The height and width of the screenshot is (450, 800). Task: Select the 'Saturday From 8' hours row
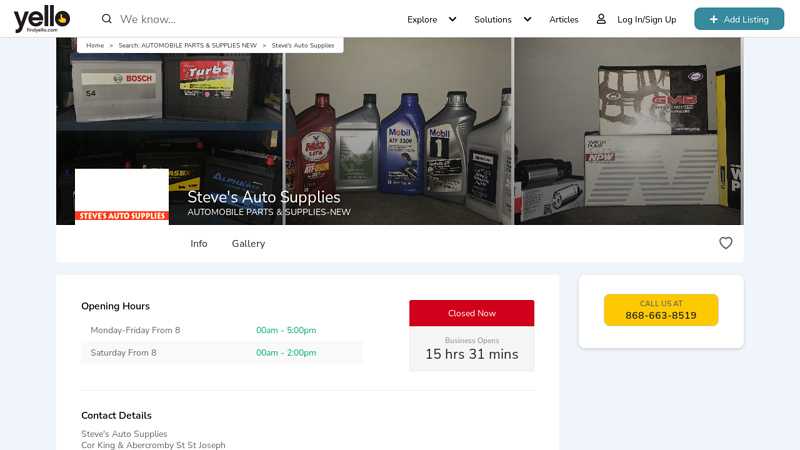point(221,353)
